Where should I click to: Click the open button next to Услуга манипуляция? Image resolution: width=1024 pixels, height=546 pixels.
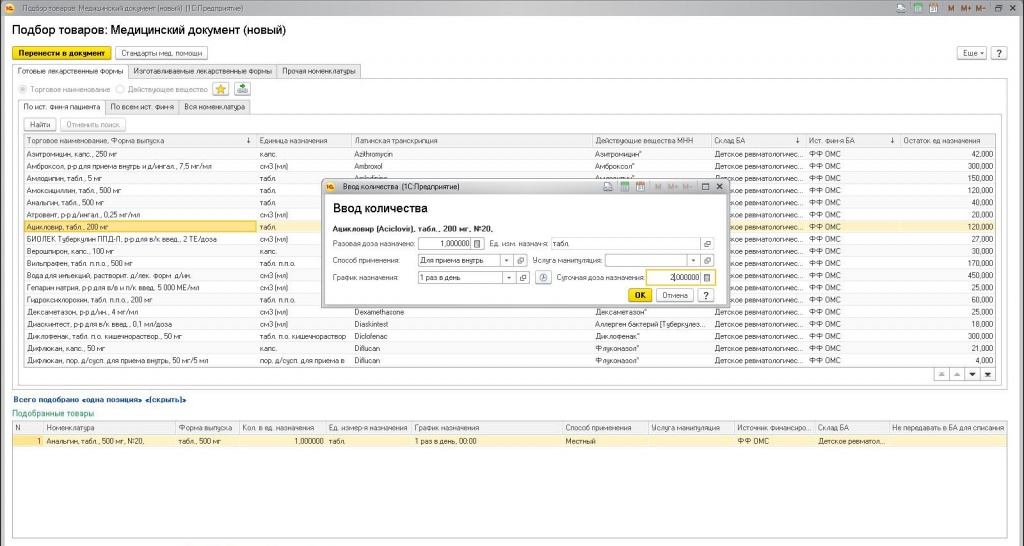[x=707, y=261]
